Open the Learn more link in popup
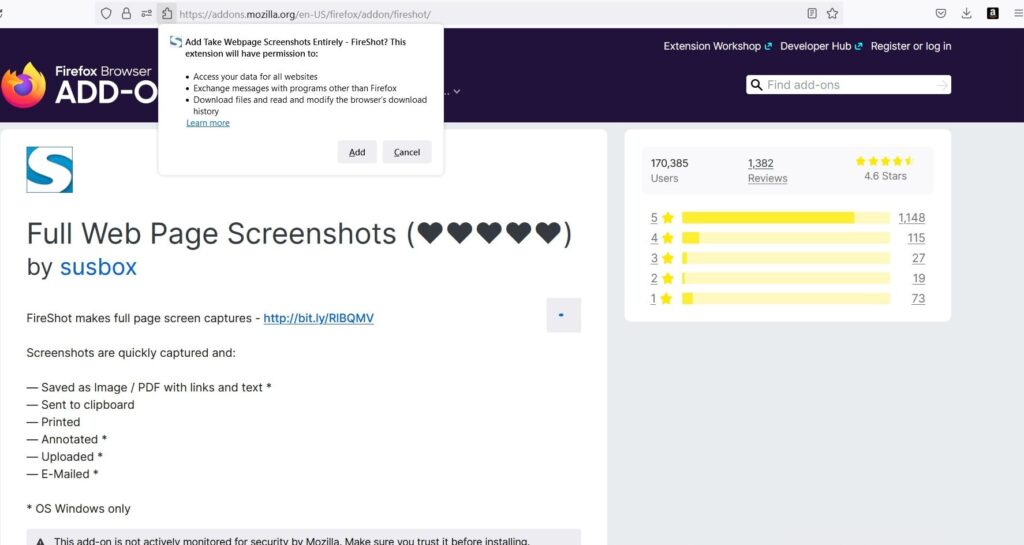 (208, 123)
